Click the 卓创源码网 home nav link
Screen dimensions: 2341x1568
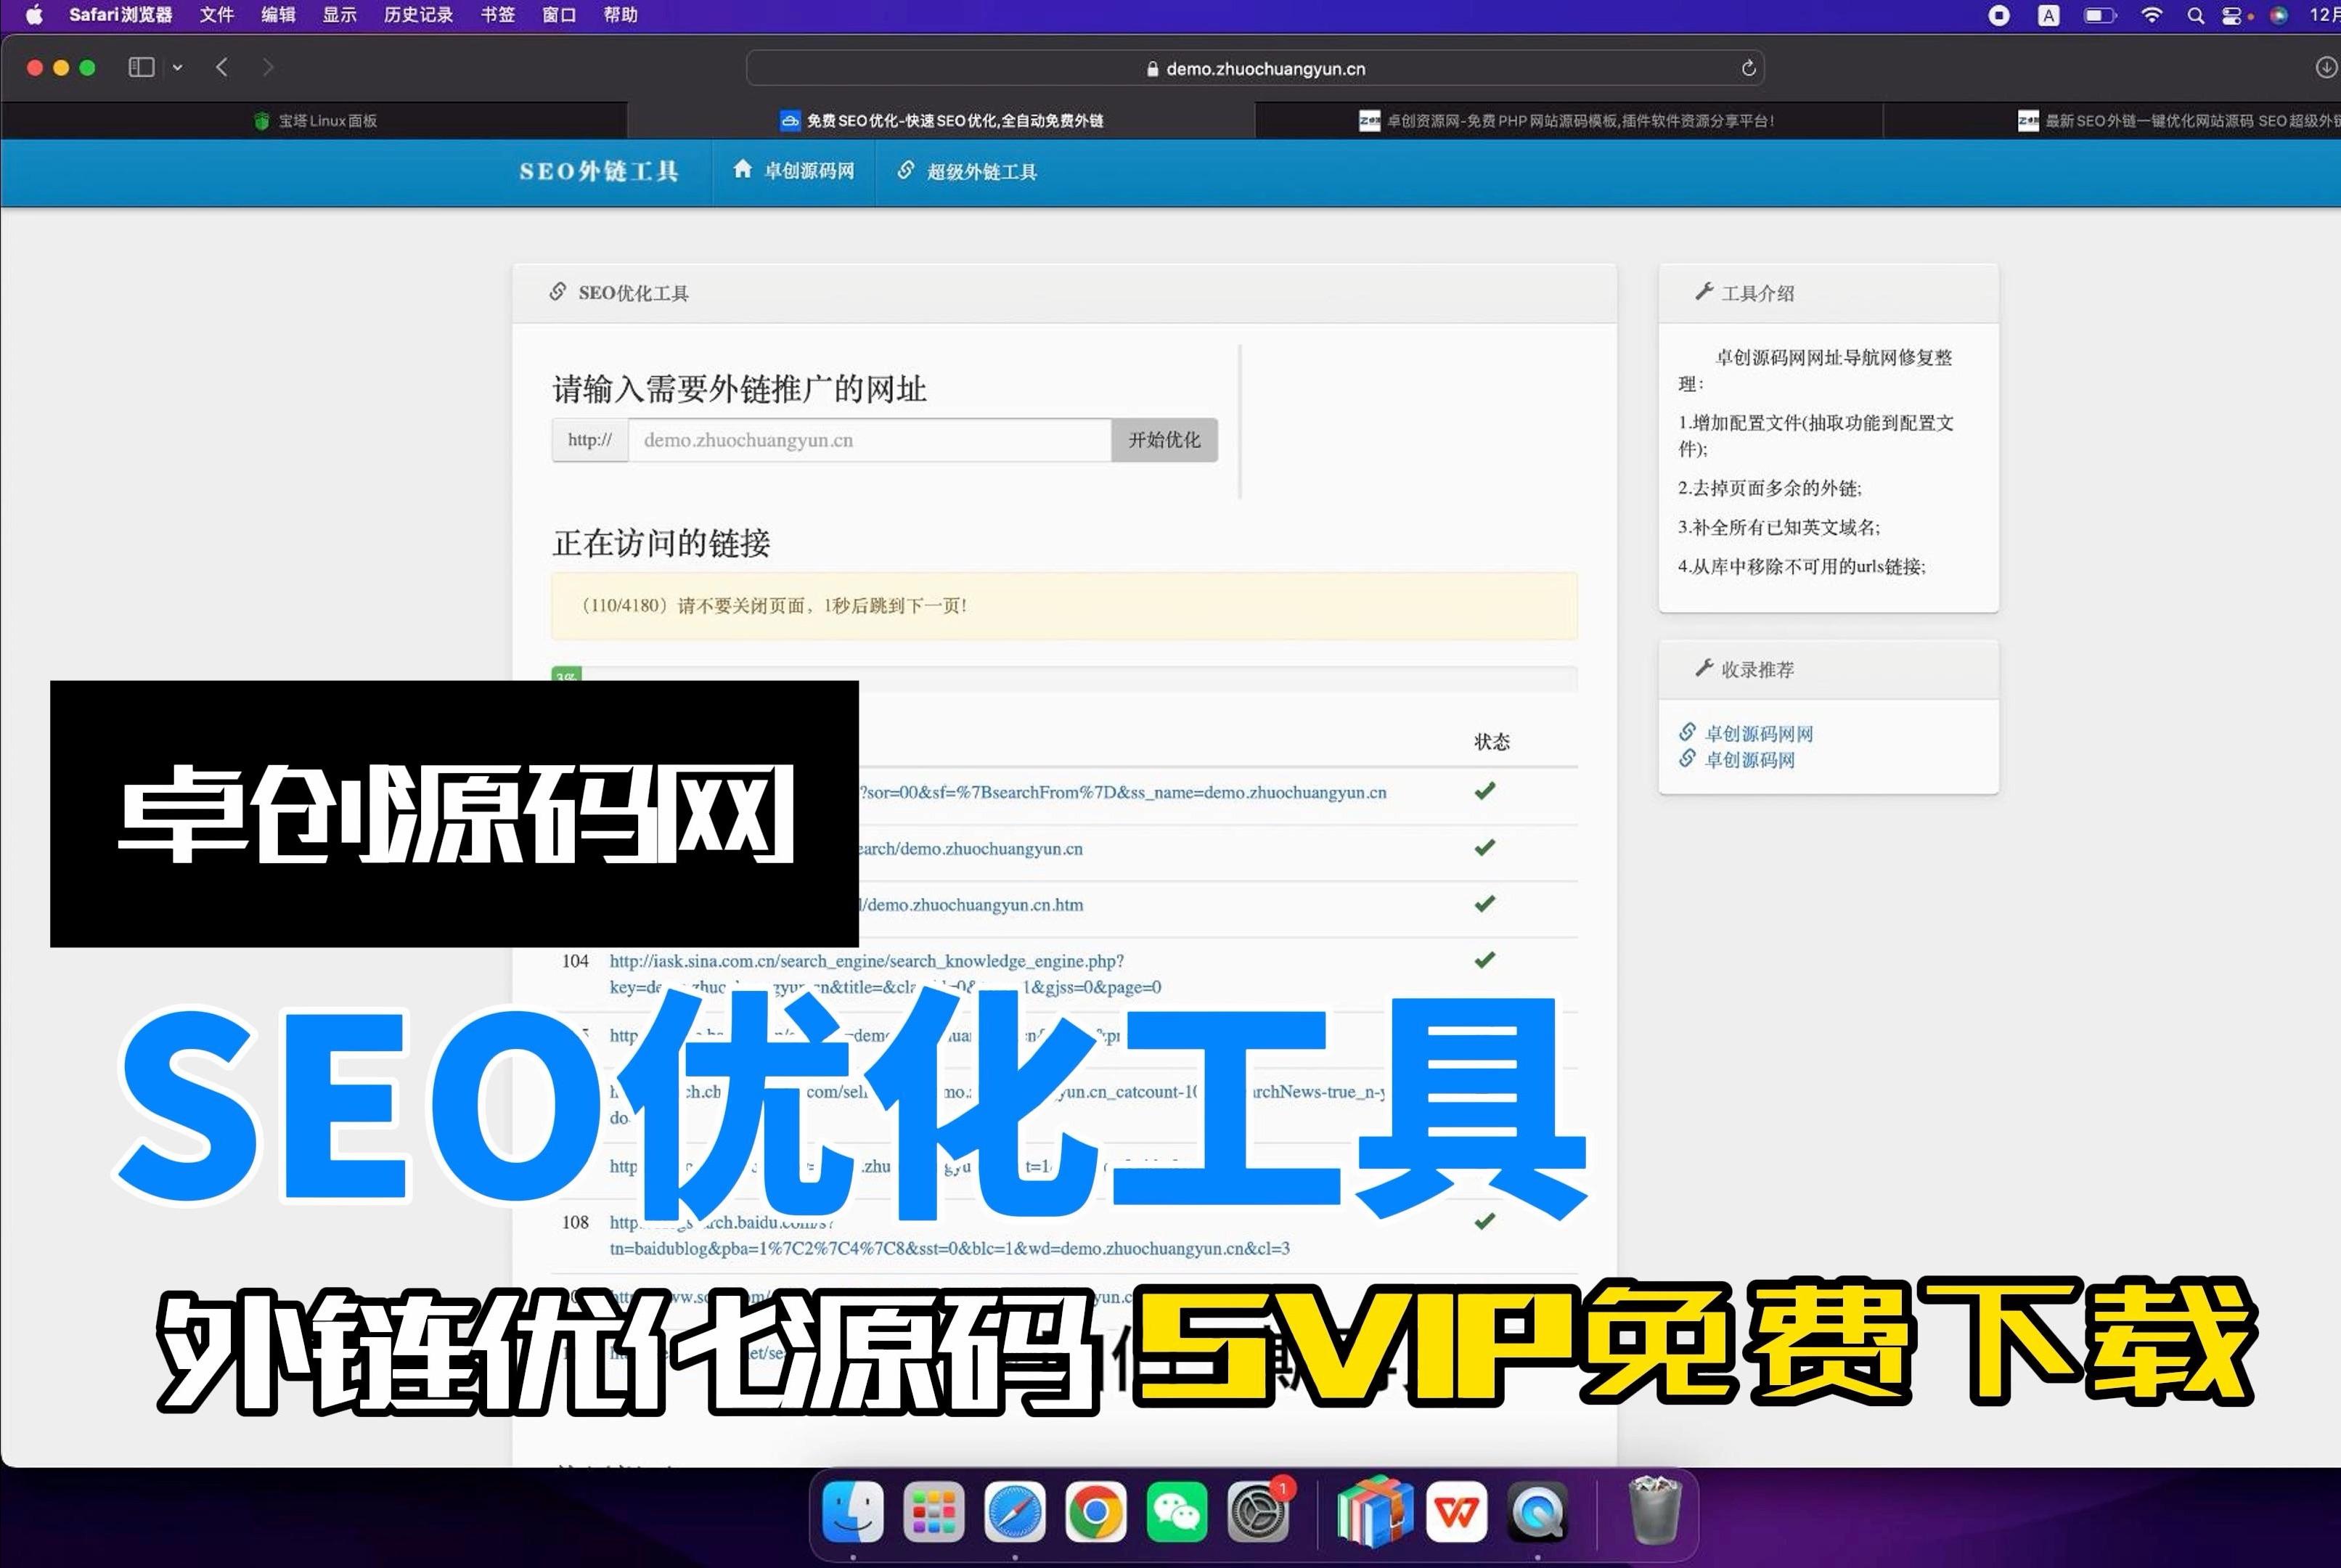click(794, 171)
